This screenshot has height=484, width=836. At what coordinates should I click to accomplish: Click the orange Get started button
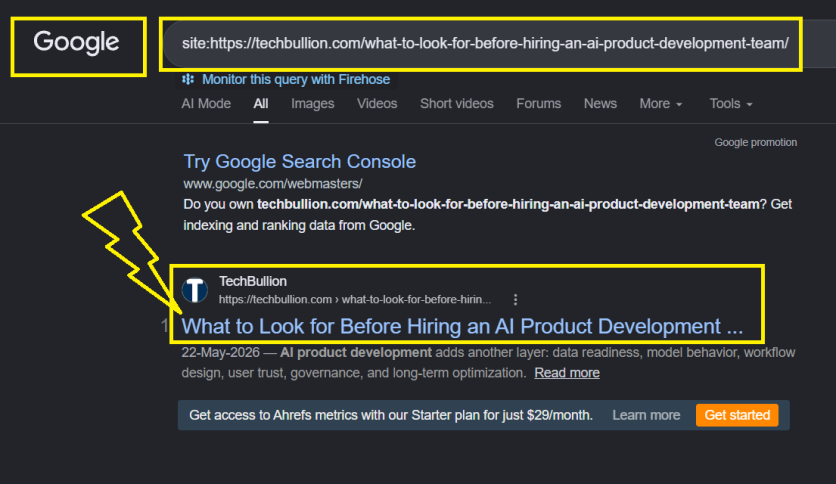pyautogui.click(x=737, y=415)
